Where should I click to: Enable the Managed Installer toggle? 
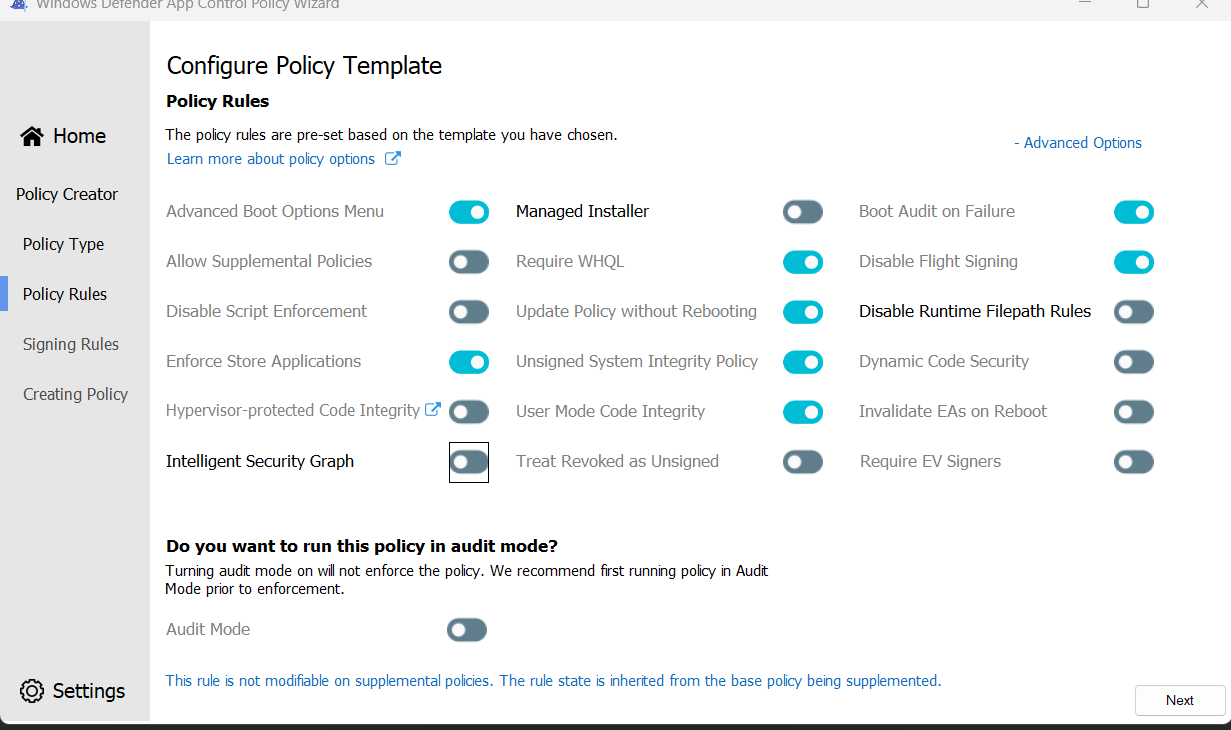pos(803,211)
